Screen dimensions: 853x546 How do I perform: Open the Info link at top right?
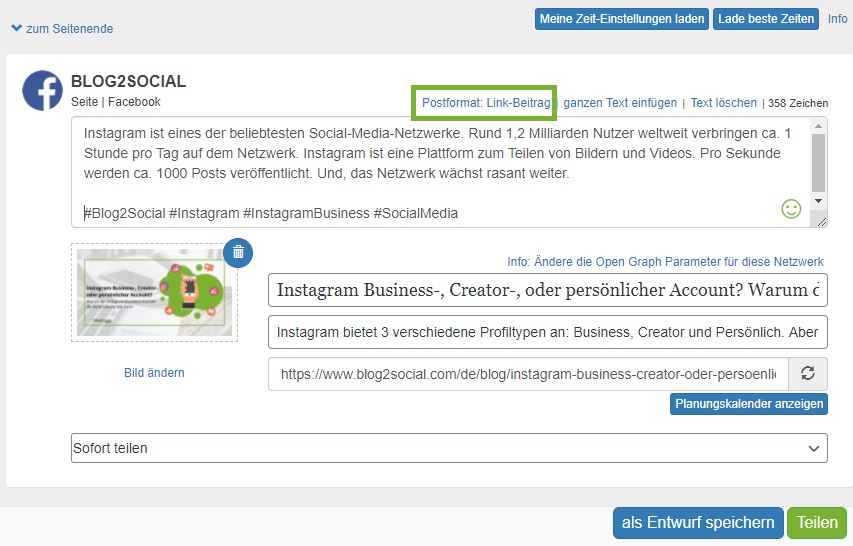coord(837,19)
